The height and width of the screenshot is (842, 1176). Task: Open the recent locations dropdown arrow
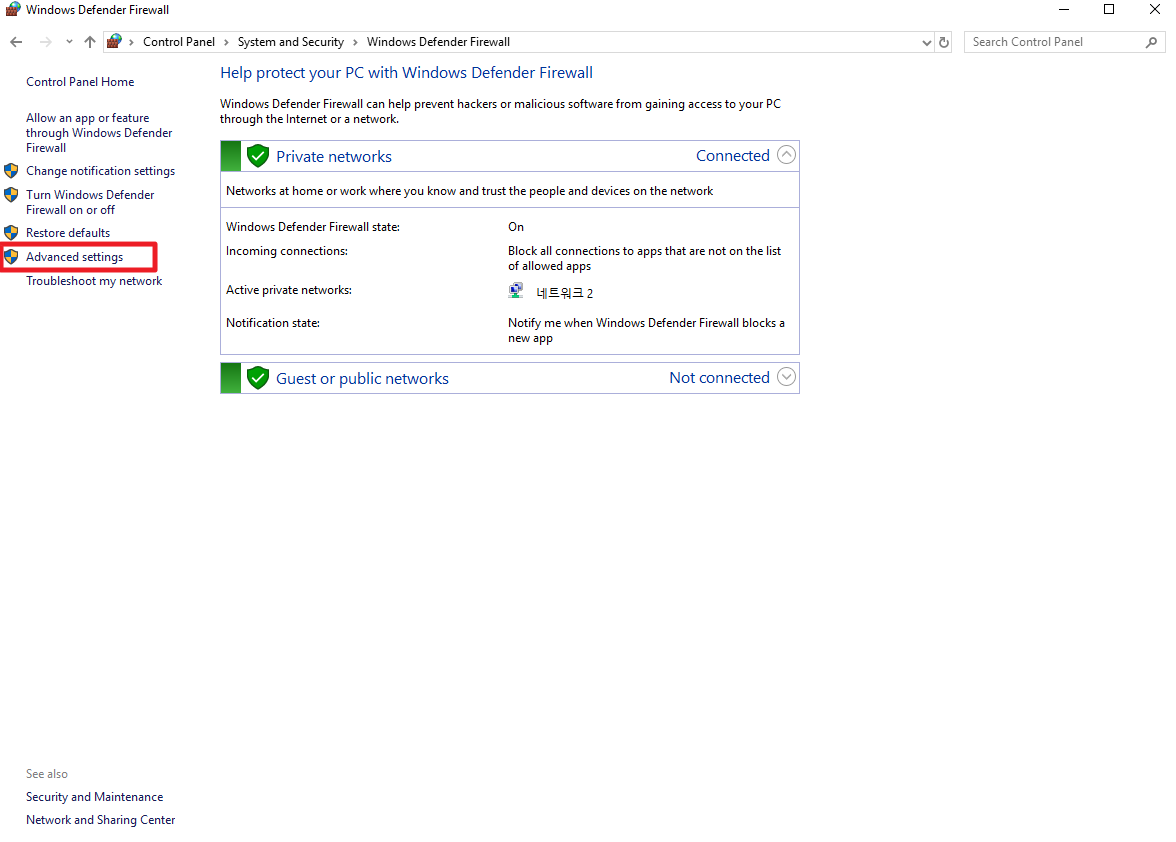coord(69,42)
